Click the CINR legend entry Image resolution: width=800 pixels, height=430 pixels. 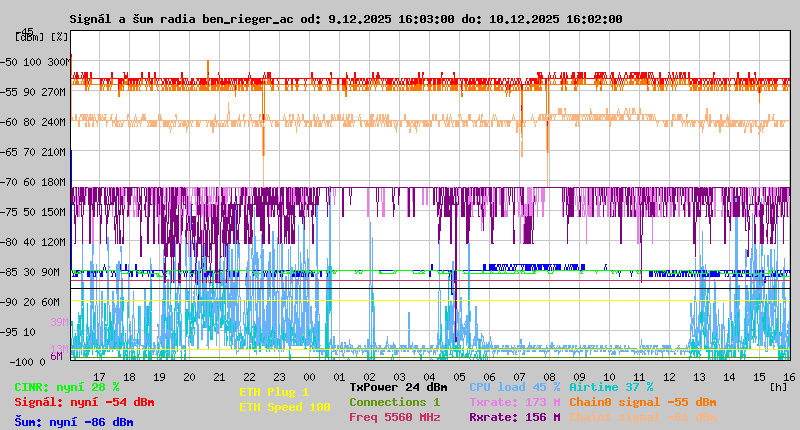[x=67, y=387]
